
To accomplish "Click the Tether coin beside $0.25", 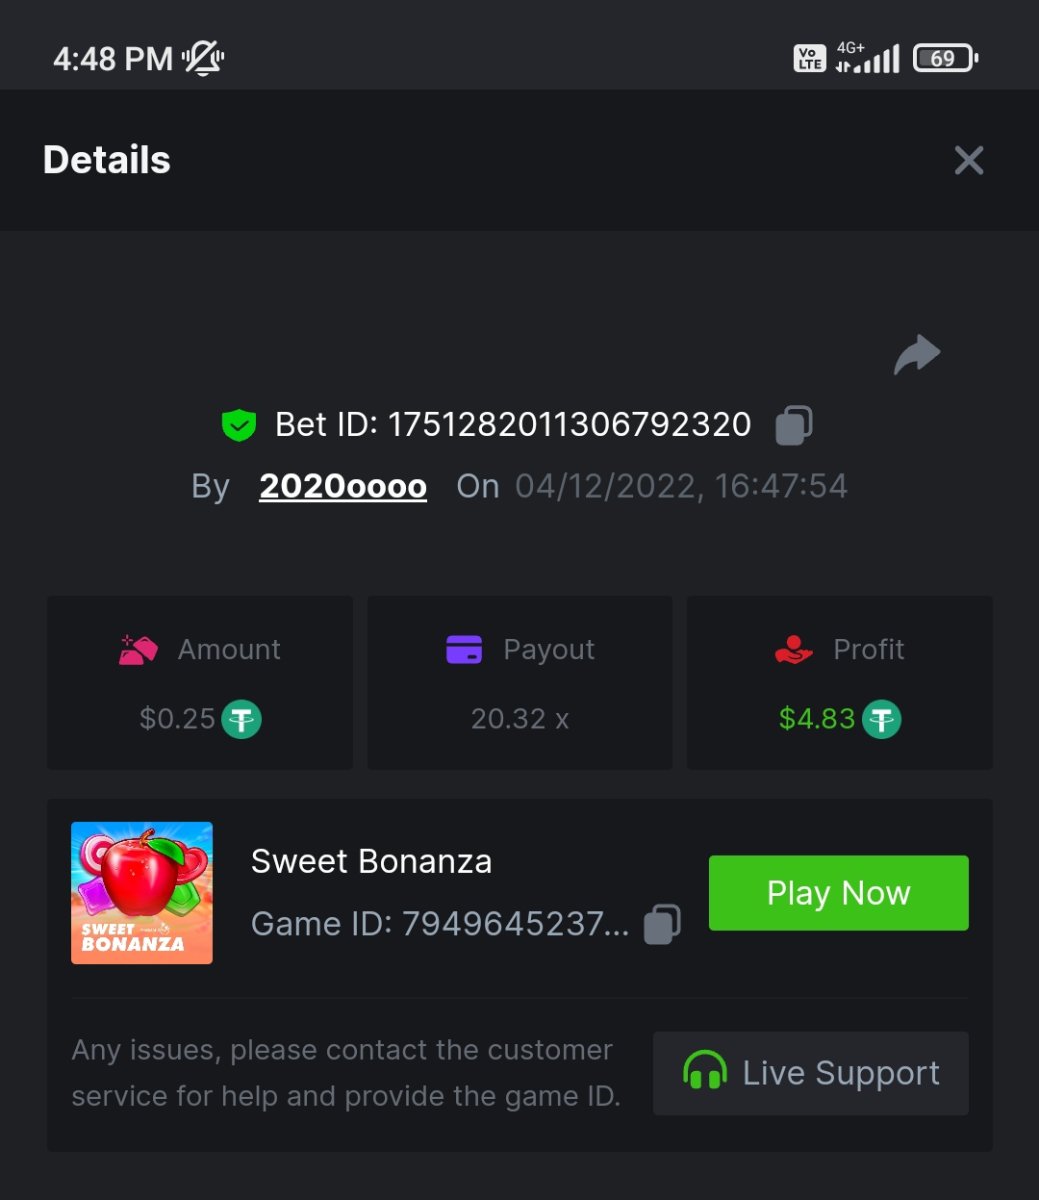I will coord(241,719).
